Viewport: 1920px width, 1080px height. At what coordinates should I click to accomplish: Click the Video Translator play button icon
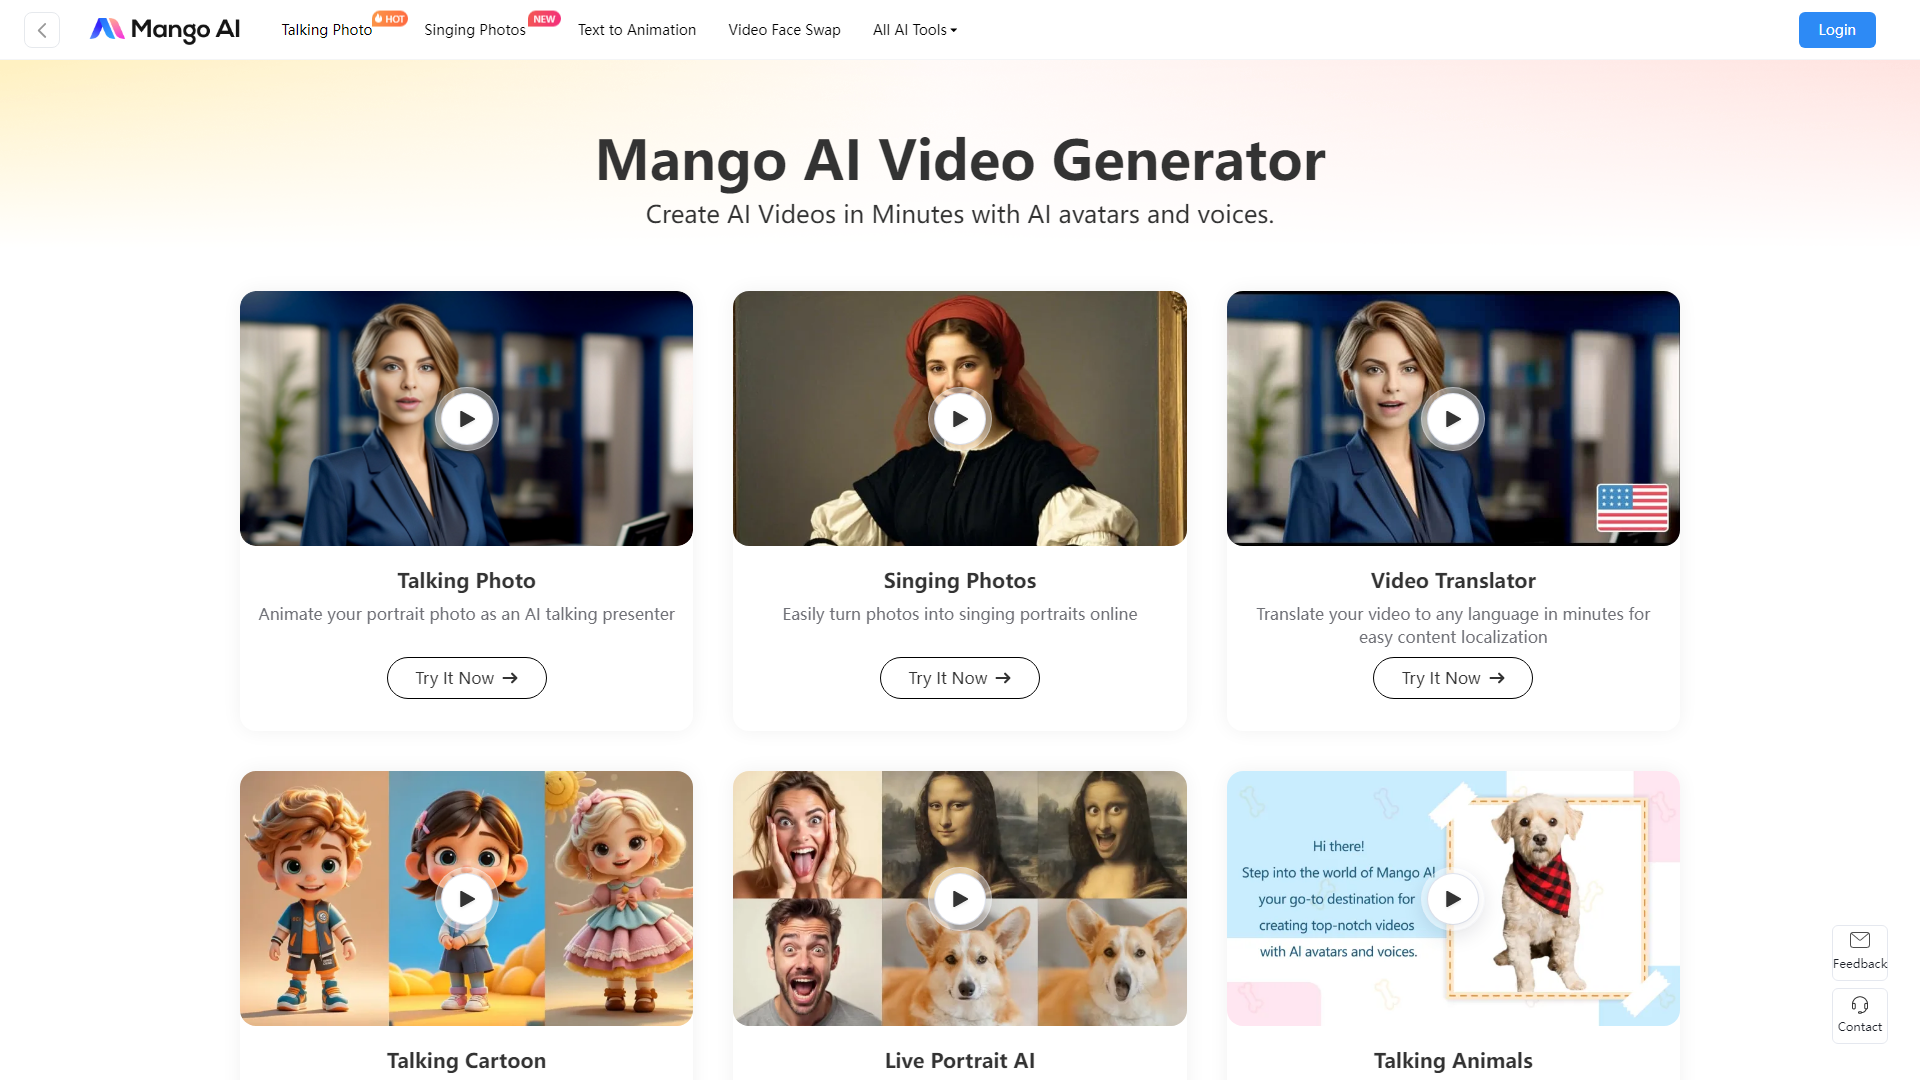coord(1452,418)
